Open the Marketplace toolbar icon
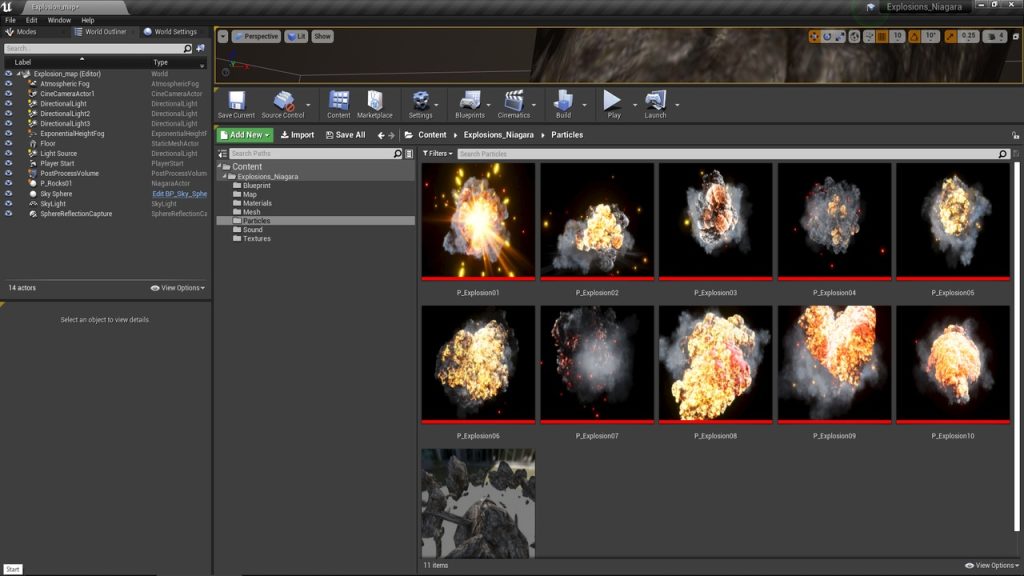Viewport: 1024px width, 576px height. tap(375, 102)
